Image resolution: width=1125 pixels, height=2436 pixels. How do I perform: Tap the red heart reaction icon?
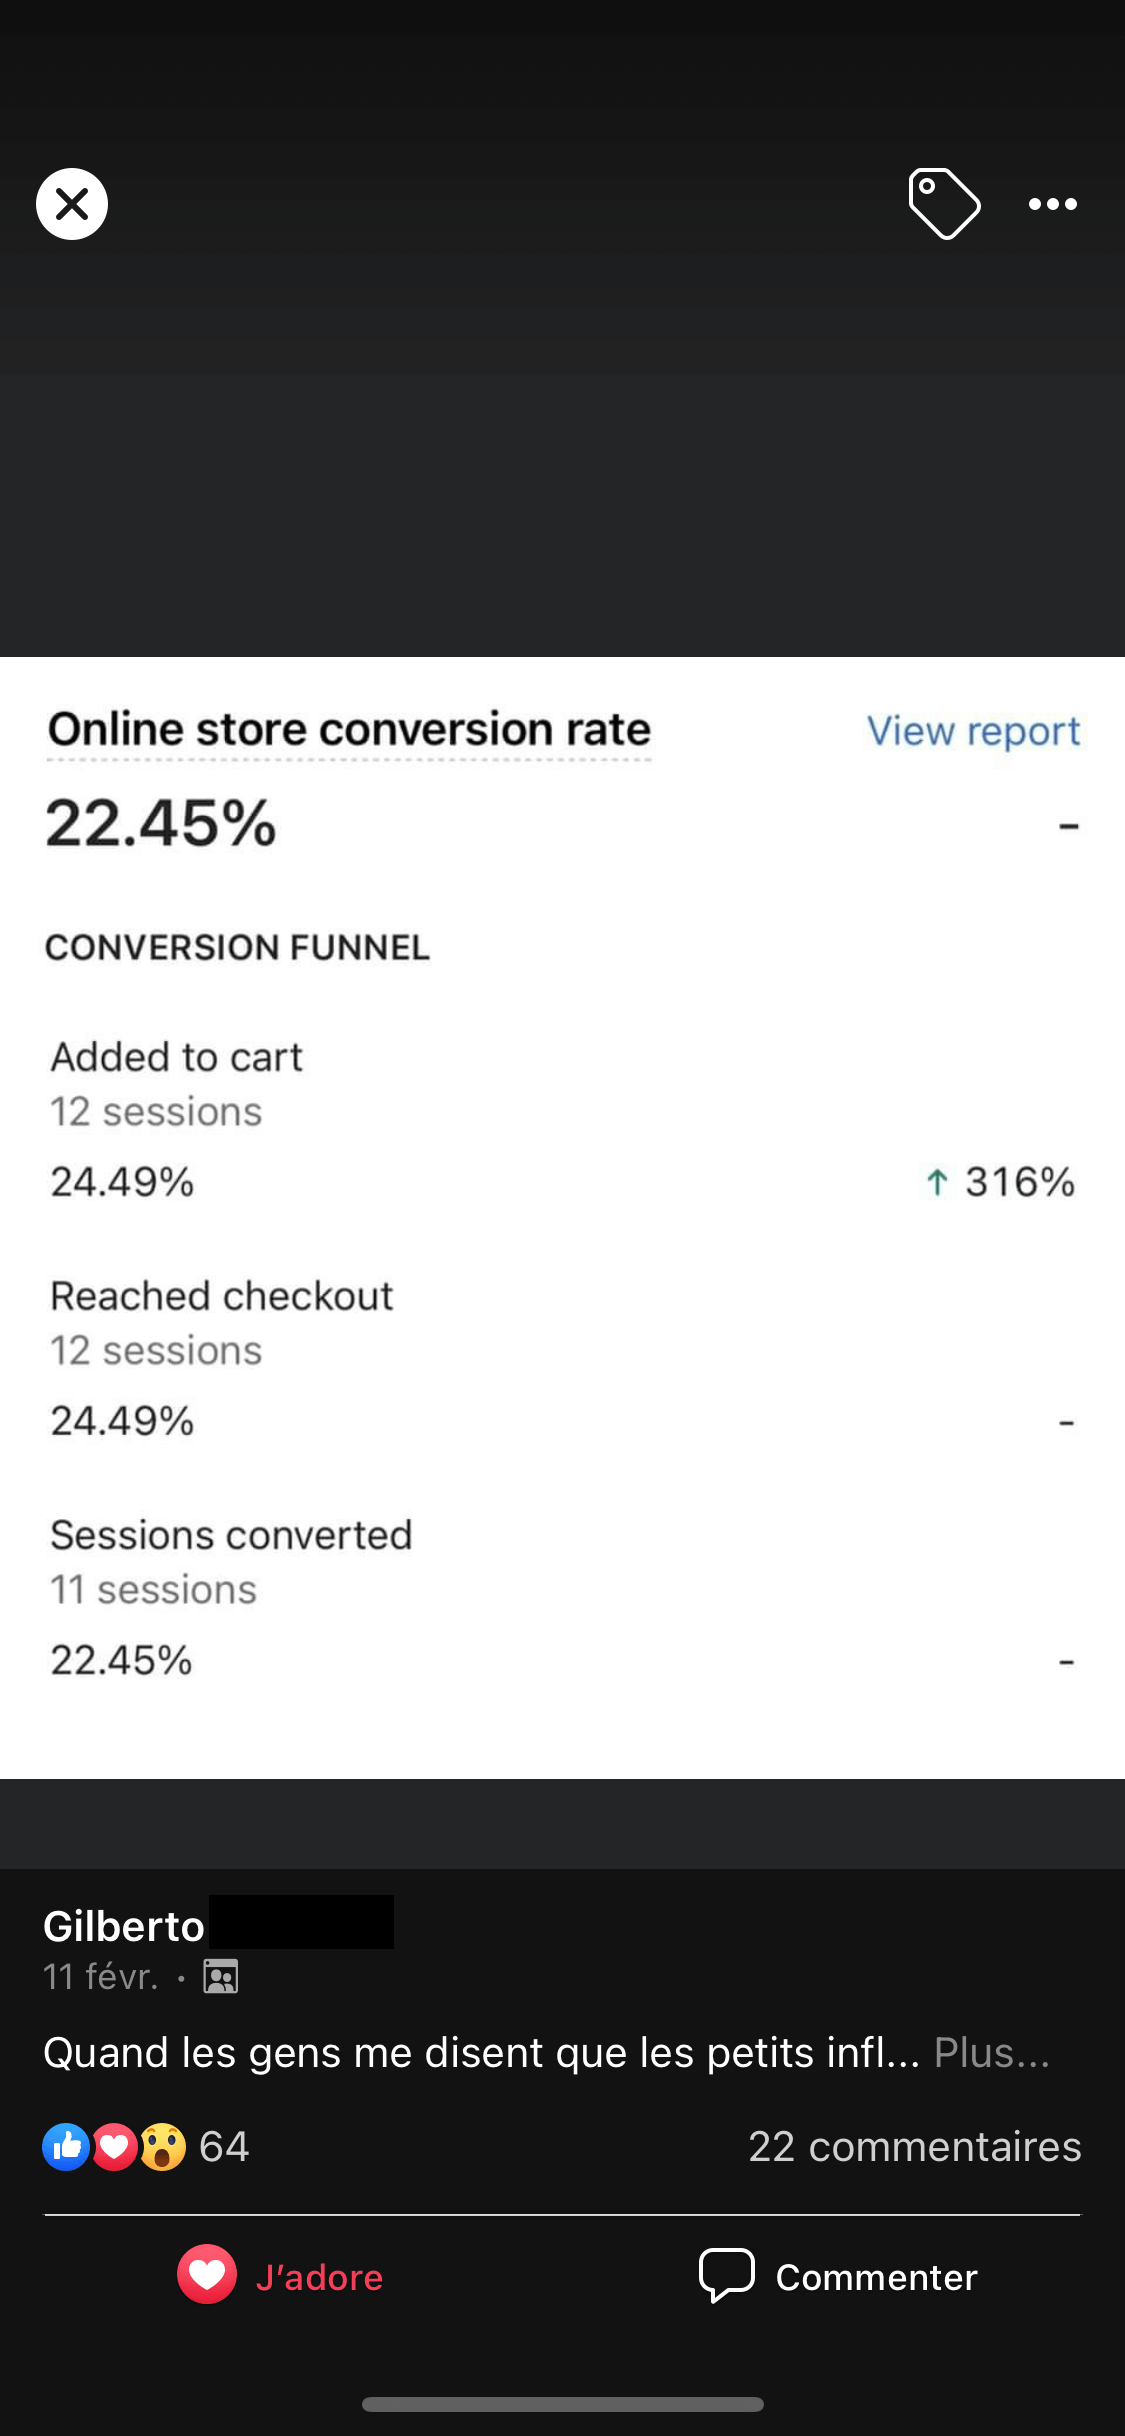click(114, 2147)
